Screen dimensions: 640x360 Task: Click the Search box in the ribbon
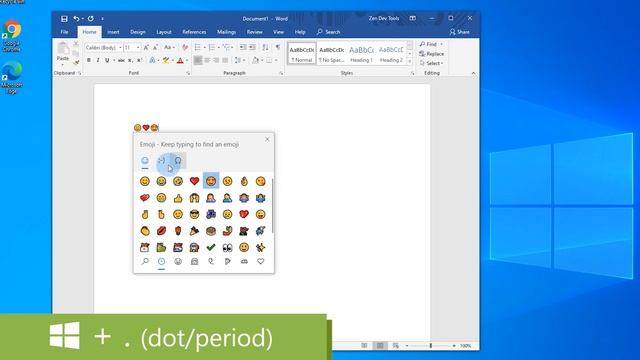[329, 32]
